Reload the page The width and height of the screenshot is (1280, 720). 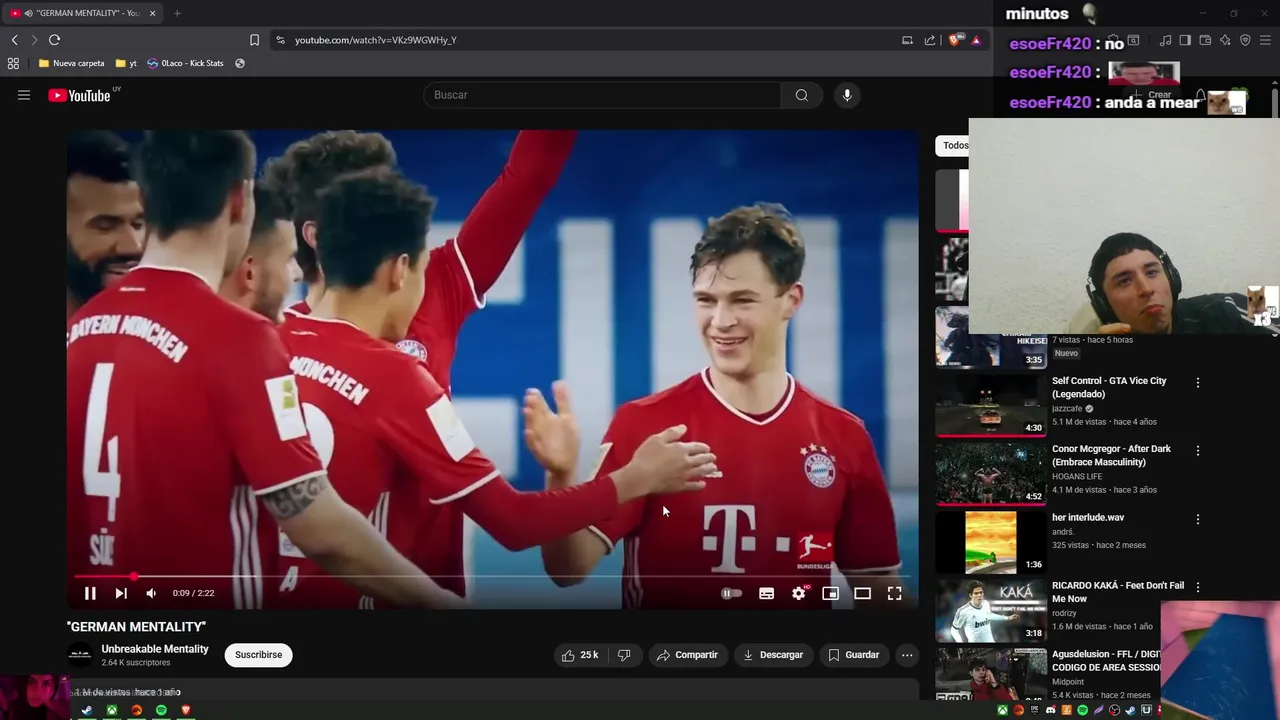[x=54, y=40]
